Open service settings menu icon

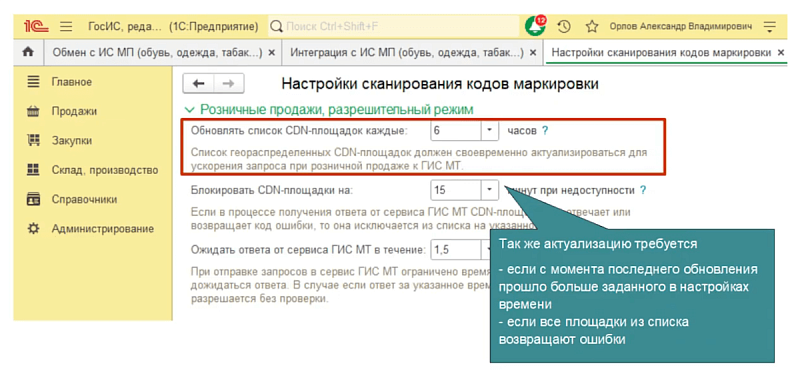point(769,26)
